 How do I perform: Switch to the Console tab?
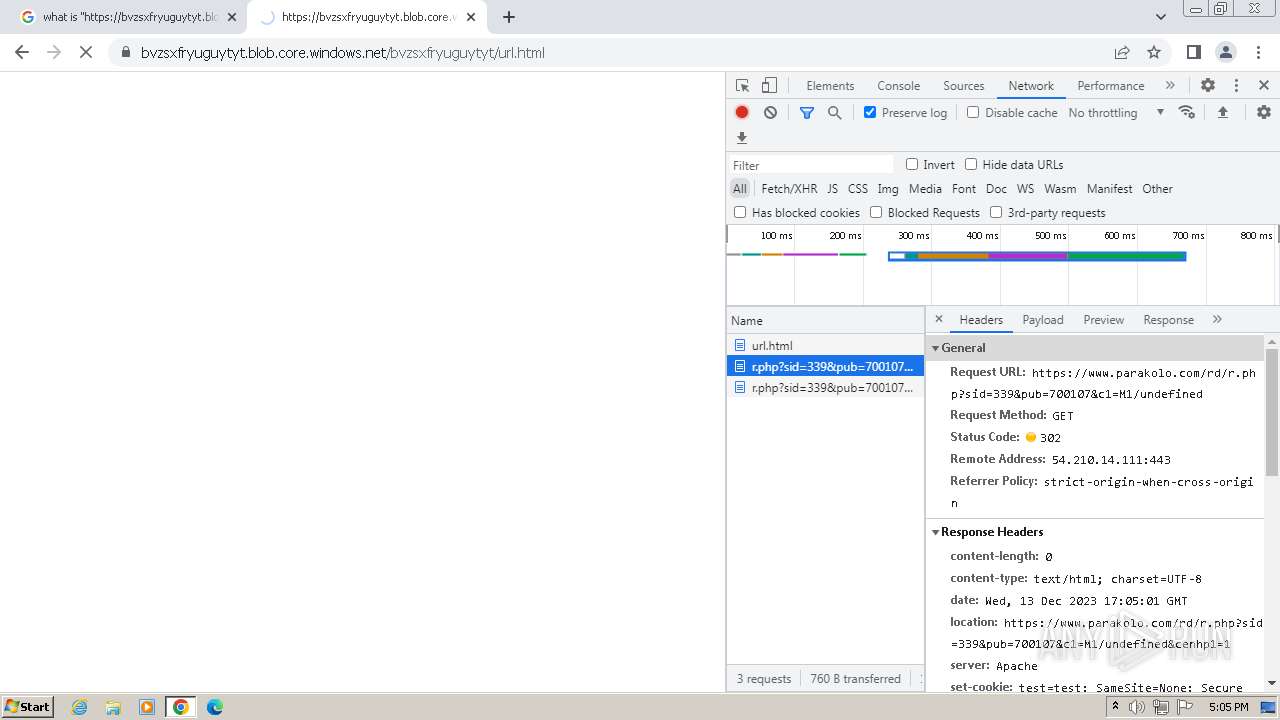point(898,86)
